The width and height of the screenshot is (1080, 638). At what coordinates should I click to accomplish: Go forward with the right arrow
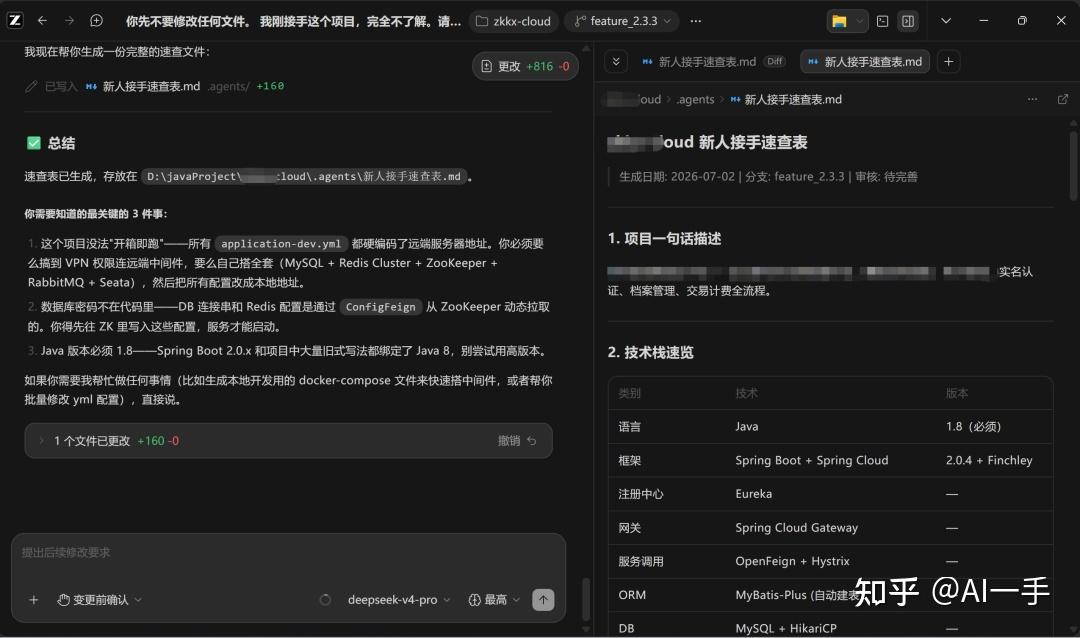point(69,21)
